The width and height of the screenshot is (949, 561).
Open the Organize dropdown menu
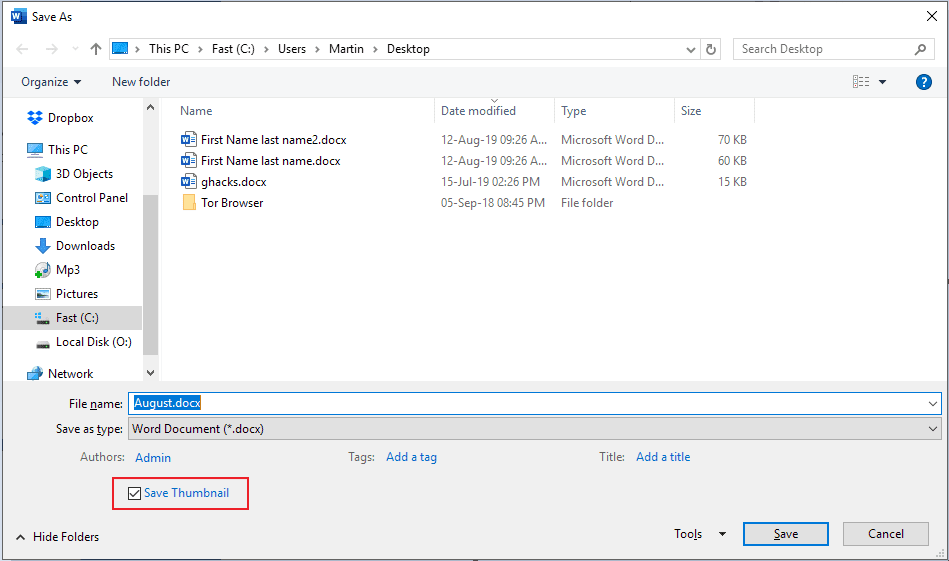pyautogui.click(x=51, y=82)
